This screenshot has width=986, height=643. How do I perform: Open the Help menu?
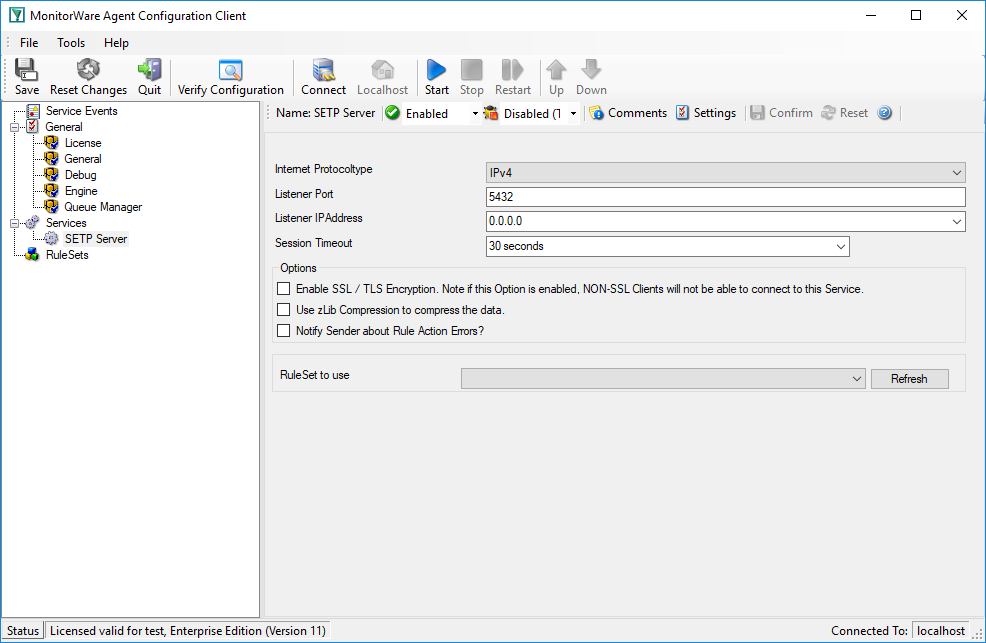116,43
